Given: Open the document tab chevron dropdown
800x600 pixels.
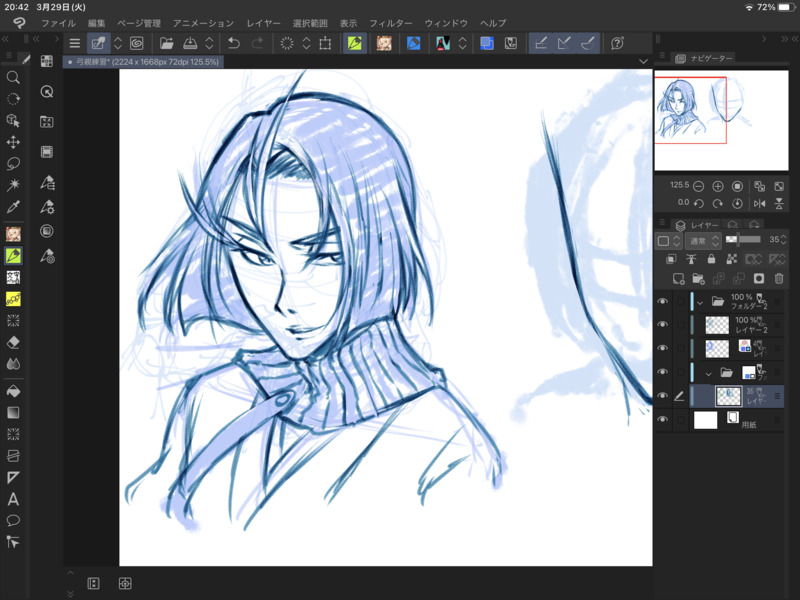Looking at the screenshot, I should coord(643,61).
